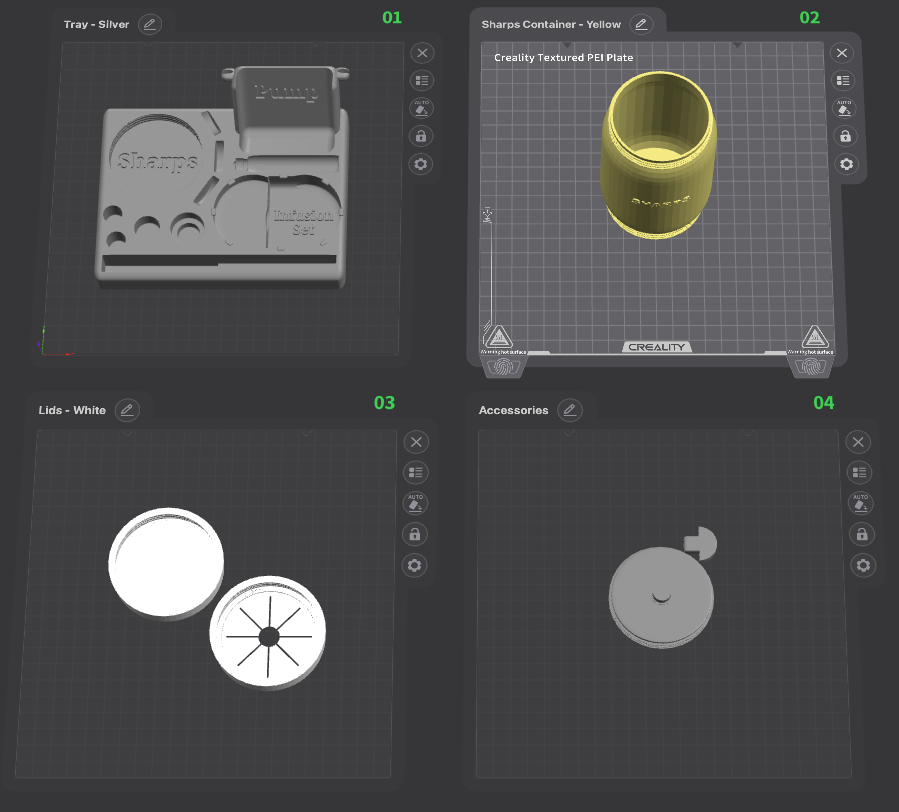This screenshot has height=812, width=899.
Task: Auto orient objects on Tray - Silver plate
Action: point(422,108)
